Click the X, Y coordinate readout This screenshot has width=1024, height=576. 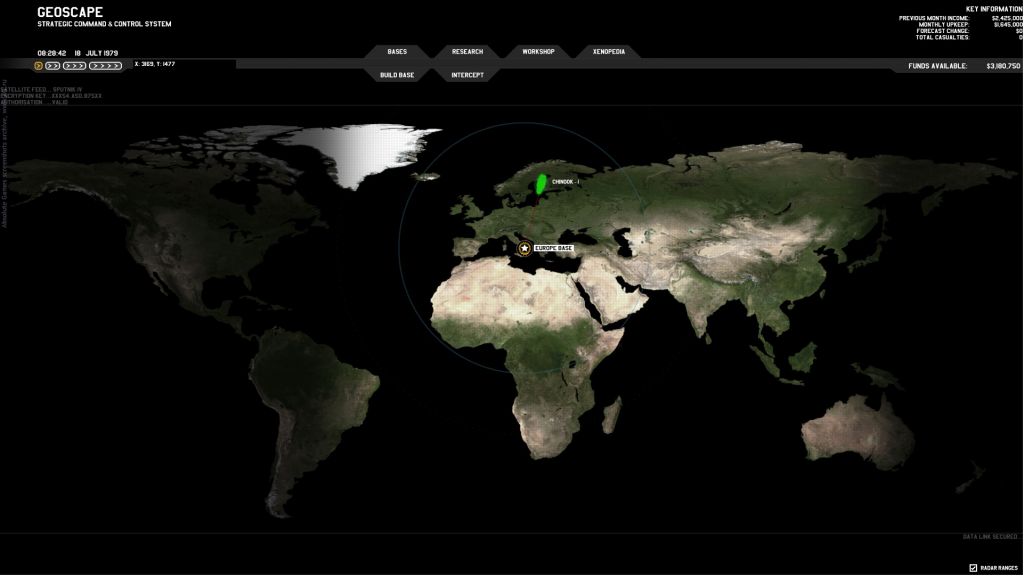click(154, 64)
